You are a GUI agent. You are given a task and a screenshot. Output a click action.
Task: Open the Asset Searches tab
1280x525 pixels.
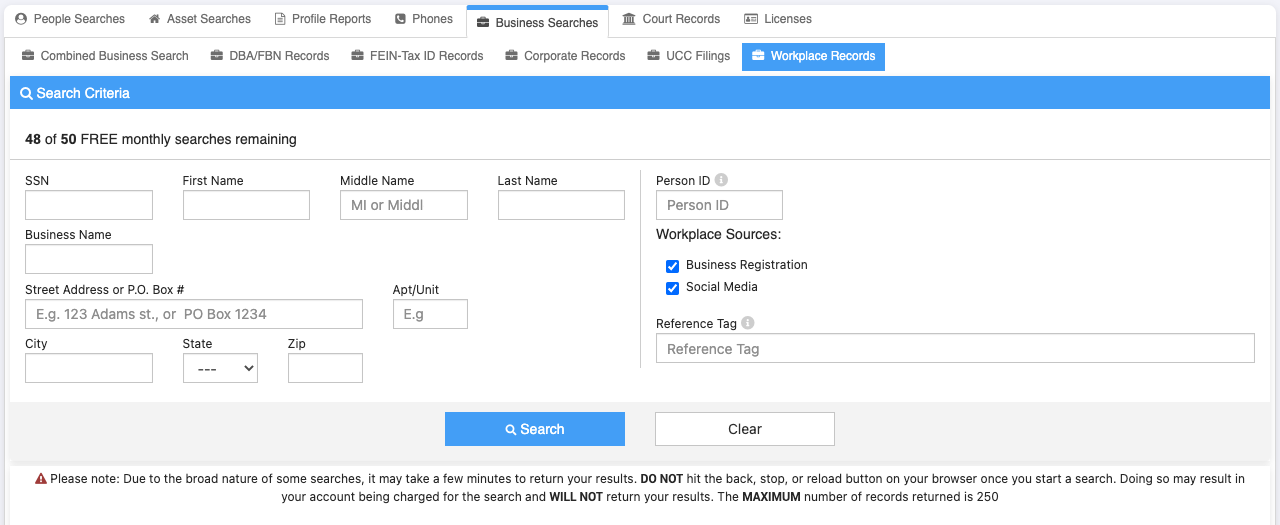coord(199,19)
